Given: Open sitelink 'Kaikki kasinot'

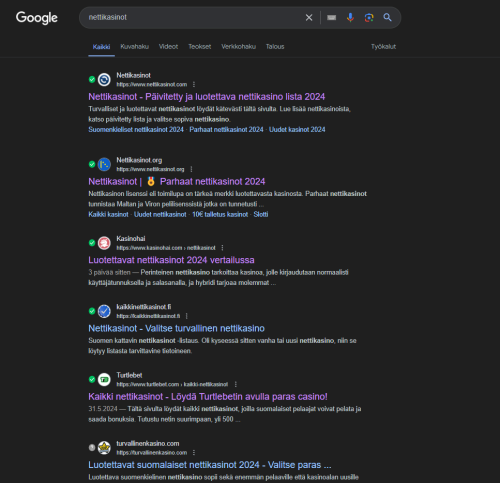Looking at the screenshot, I should [108, 214].
